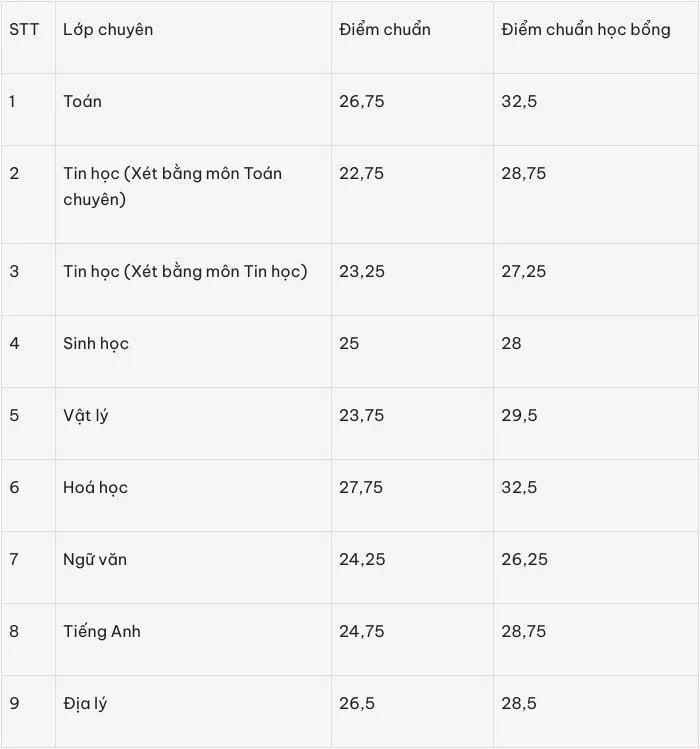700x749 pixels.
Task: Click the "Điểm chuẩn học bổng" header
Action: click(x=596, y=38)
